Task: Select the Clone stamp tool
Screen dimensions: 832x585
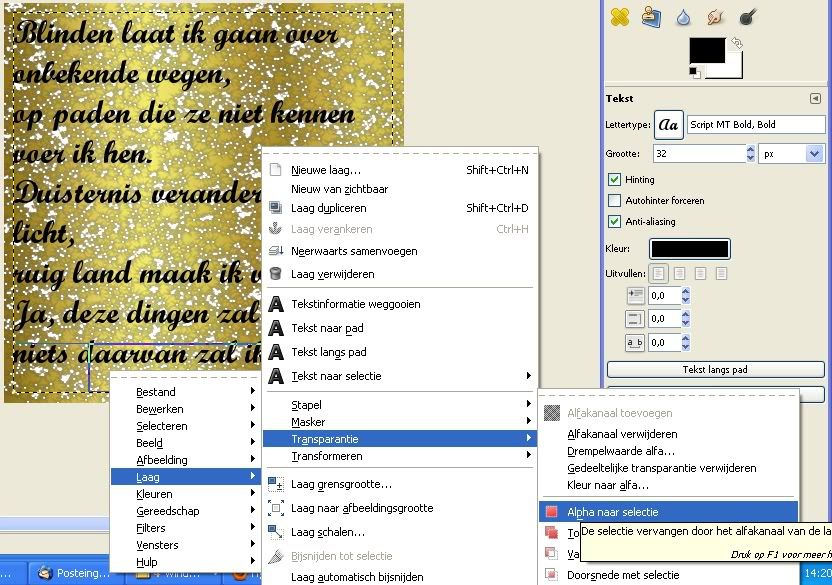Action: (651, 16)
